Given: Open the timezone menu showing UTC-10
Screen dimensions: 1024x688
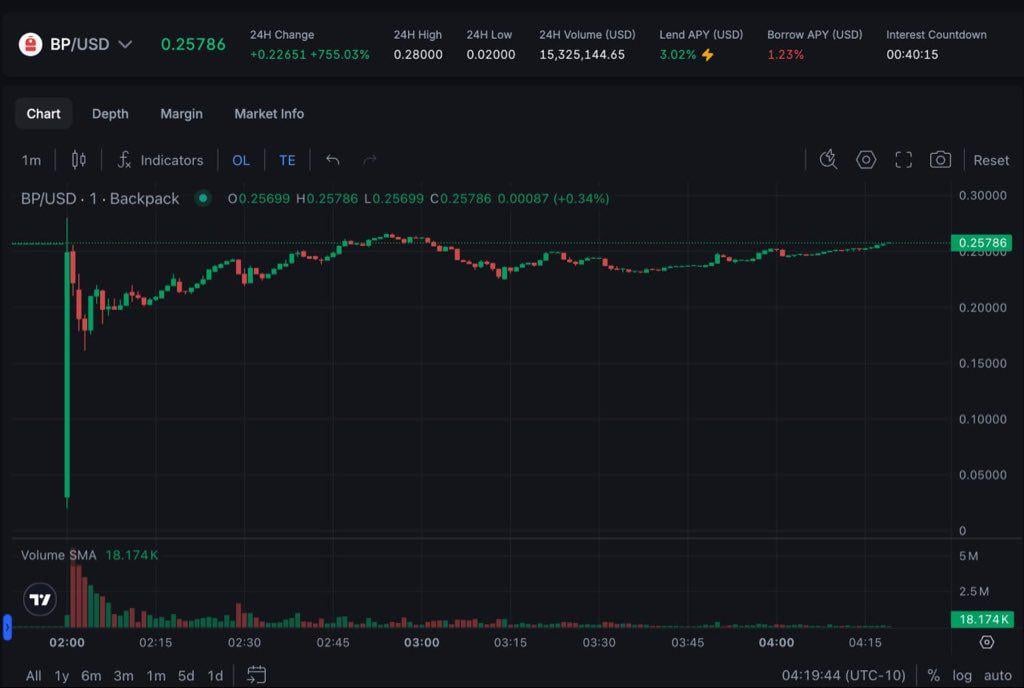Looking at the screenshot, I should (844, 675).
